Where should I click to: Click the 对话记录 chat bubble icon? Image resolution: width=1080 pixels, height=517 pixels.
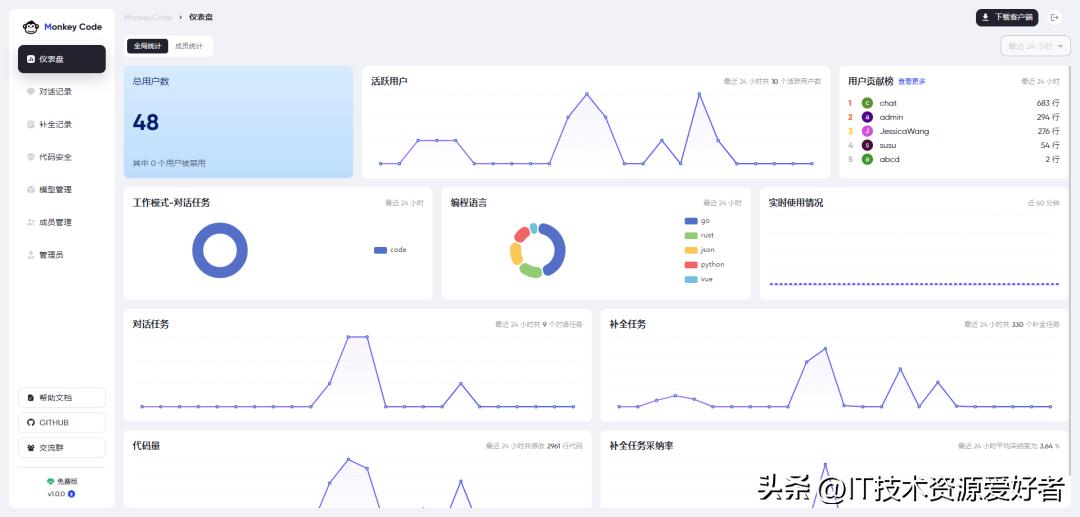pos(30,92)
